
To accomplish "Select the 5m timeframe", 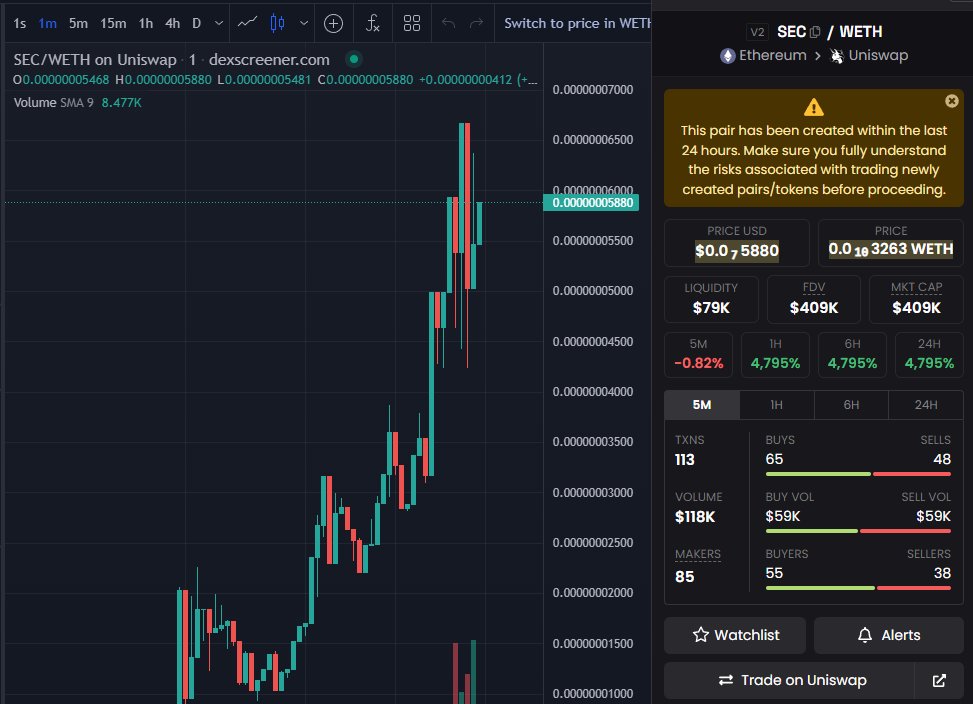I will click(78, 24).
